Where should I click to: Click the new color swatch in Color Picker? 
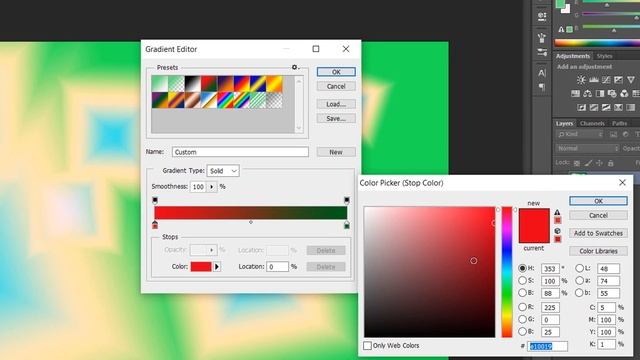[534, 217]
